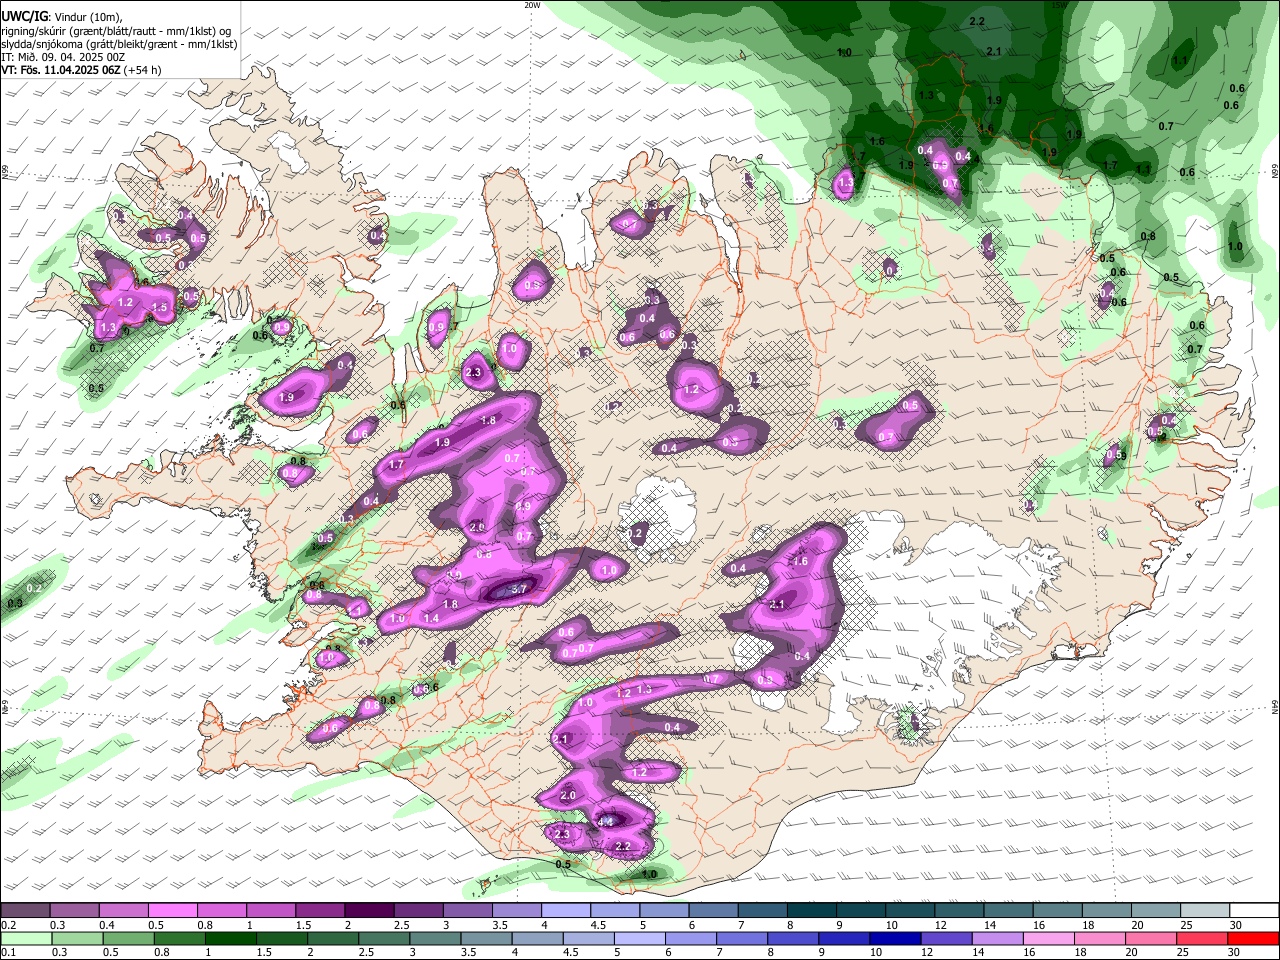Pick the 8–9 dark teal snow legend swatch
The width and height of the screenshot is (1280, 960).
[812, 910]
